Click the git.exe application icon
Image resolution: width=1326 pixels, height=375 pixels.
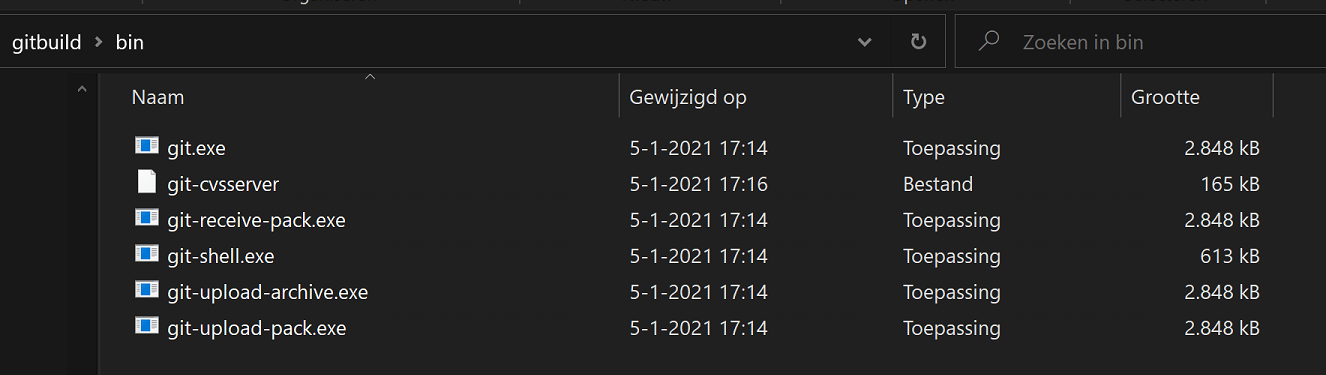[x=147, y=146]
